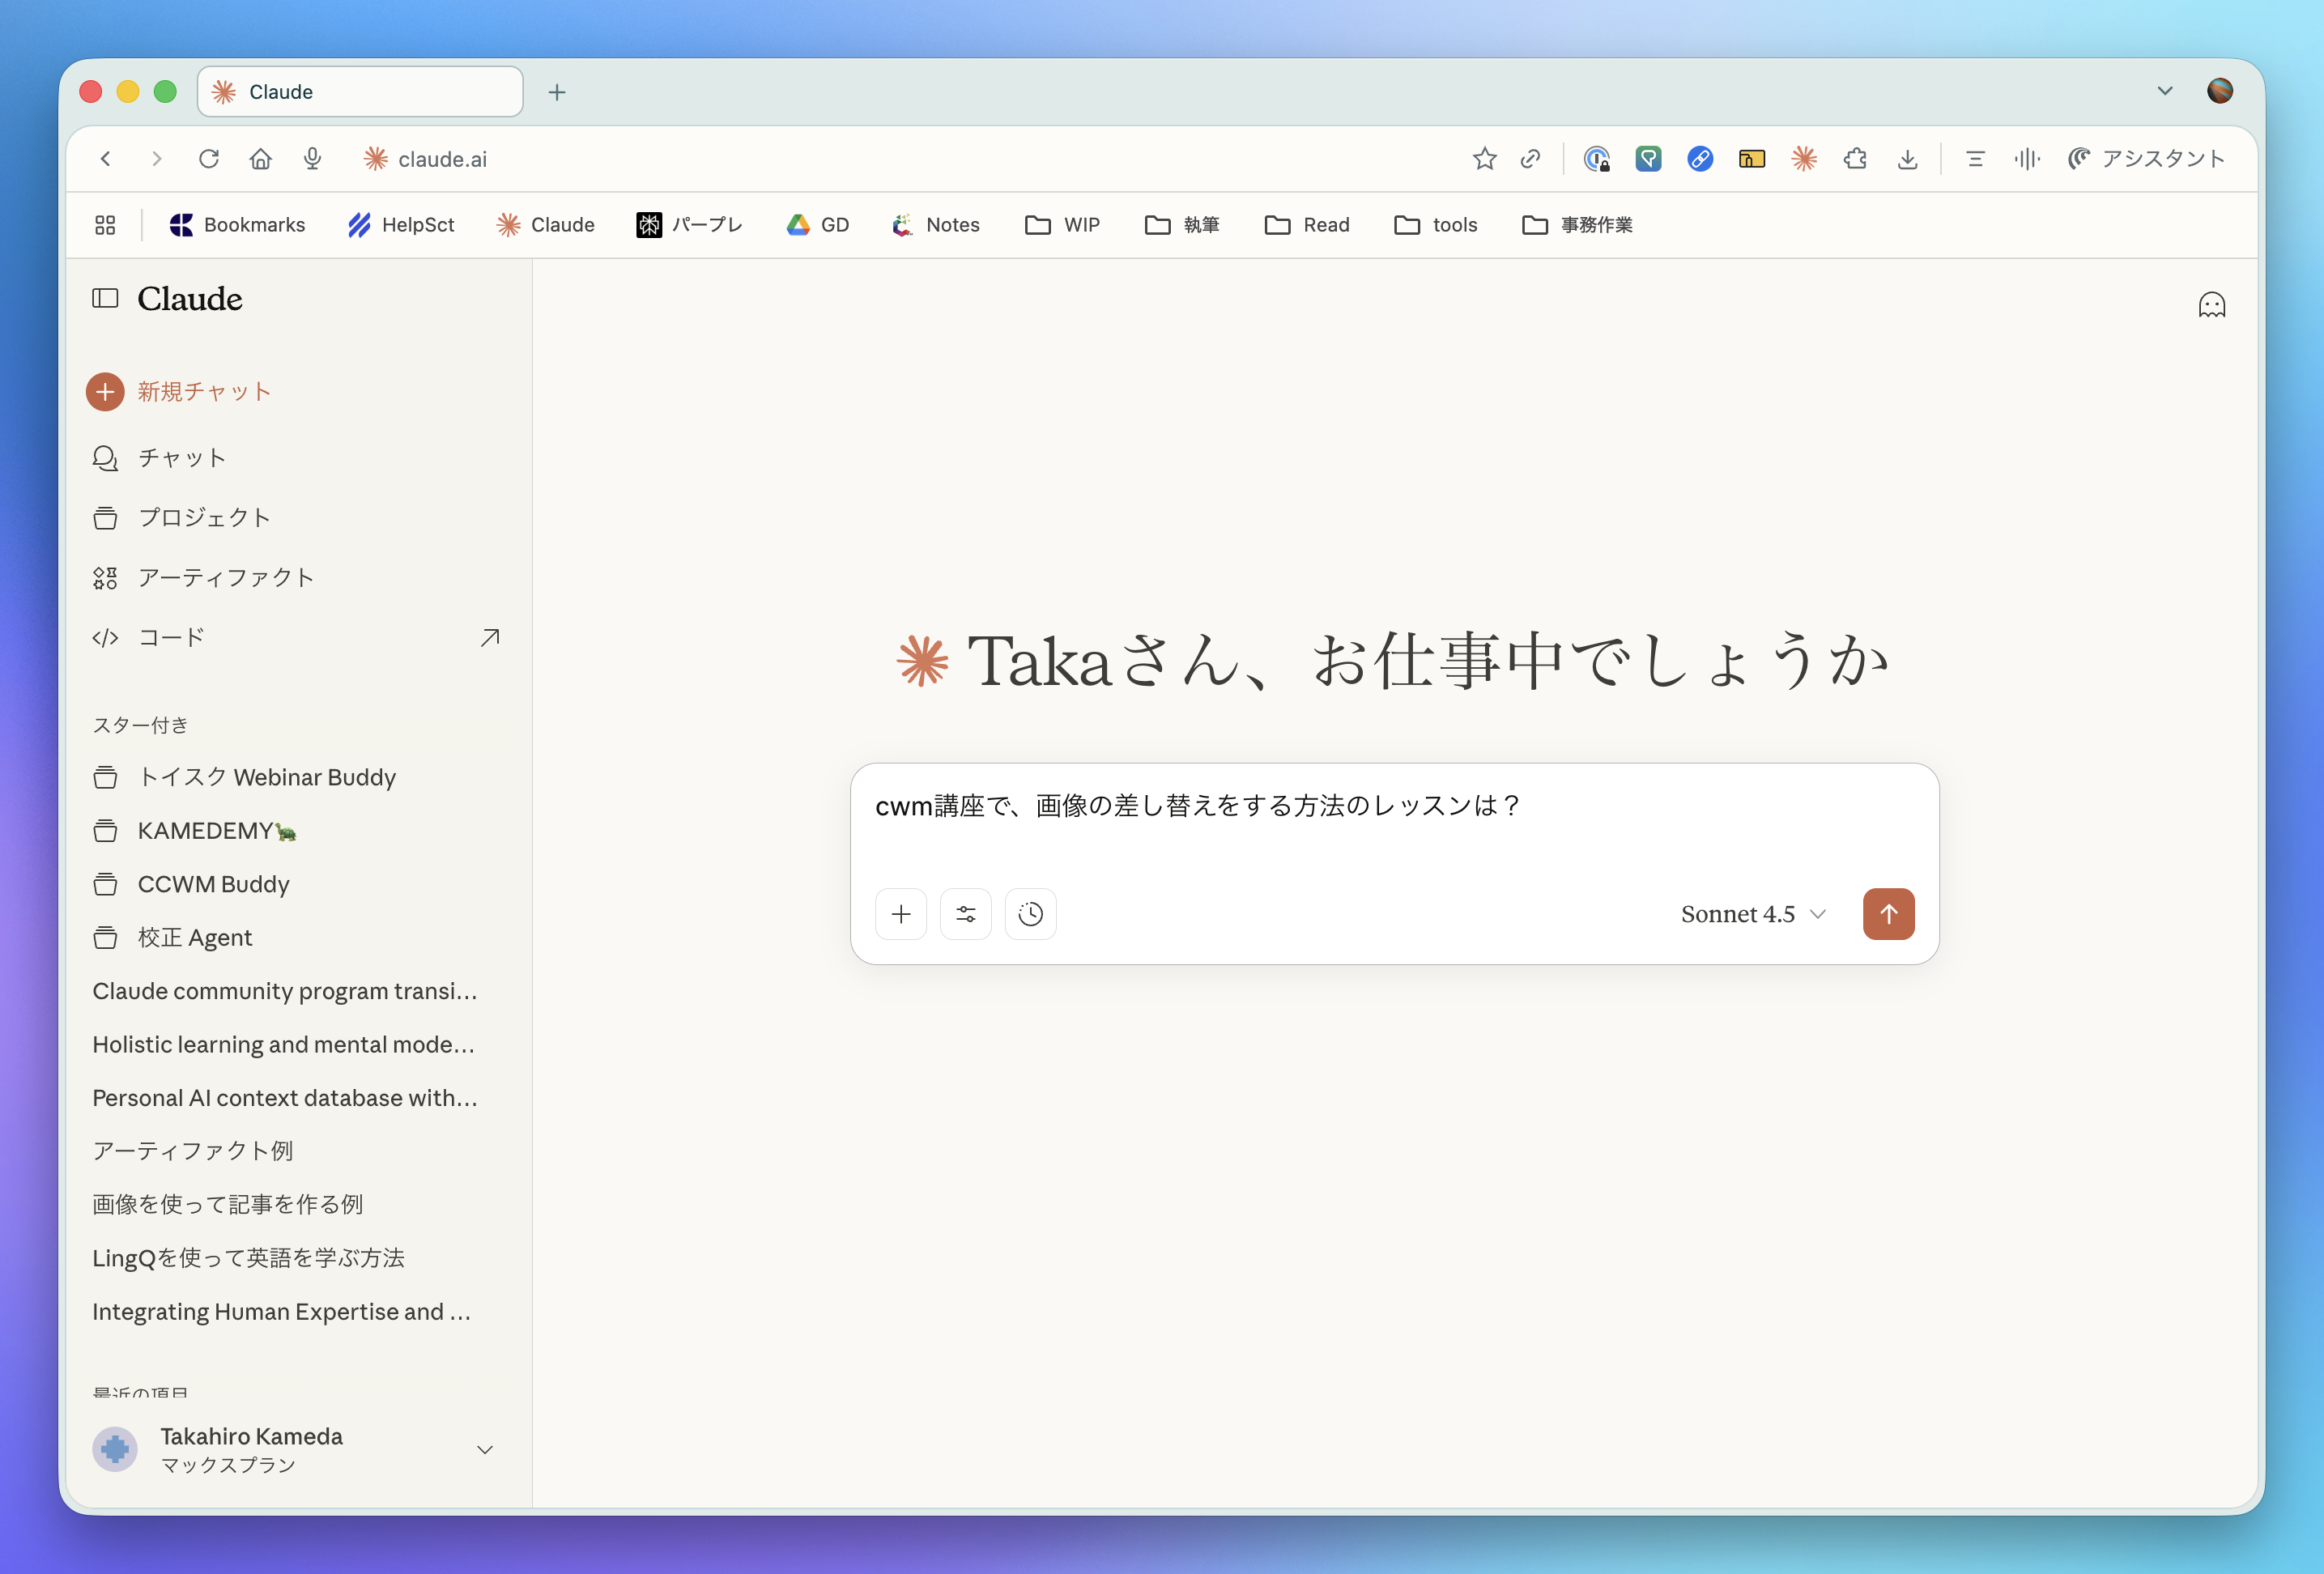Click the clock icon in message box
This screenshot has height=1574, width=2324.
[1030, 914]
